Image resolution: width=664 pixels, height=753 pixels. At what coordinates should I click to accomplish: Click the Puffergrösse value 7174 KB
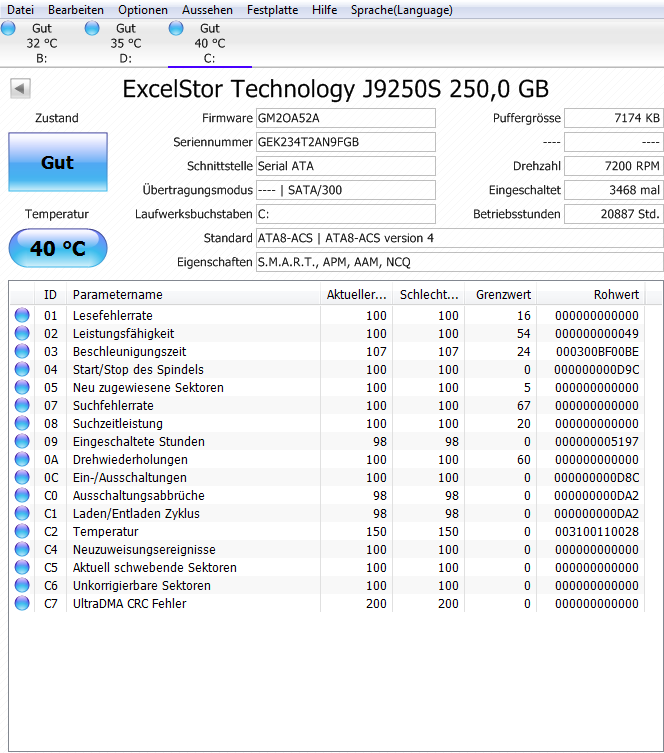tap(614, 118)
